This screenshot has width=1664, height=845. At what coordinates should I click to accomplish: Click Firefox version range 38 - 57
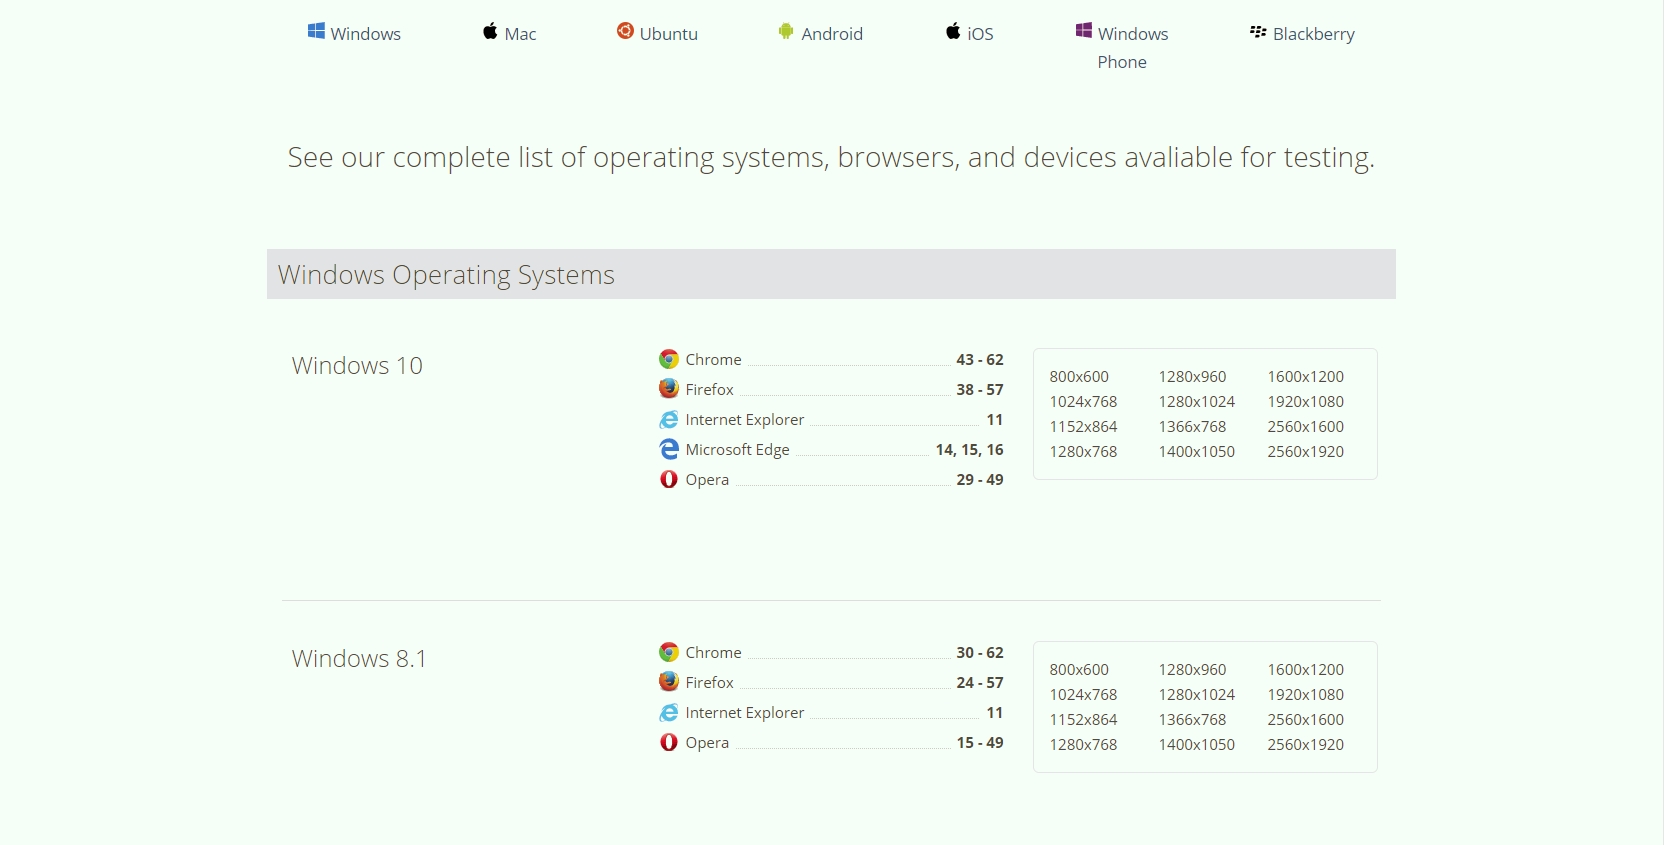pyautogui.click(x=980, y=390)
